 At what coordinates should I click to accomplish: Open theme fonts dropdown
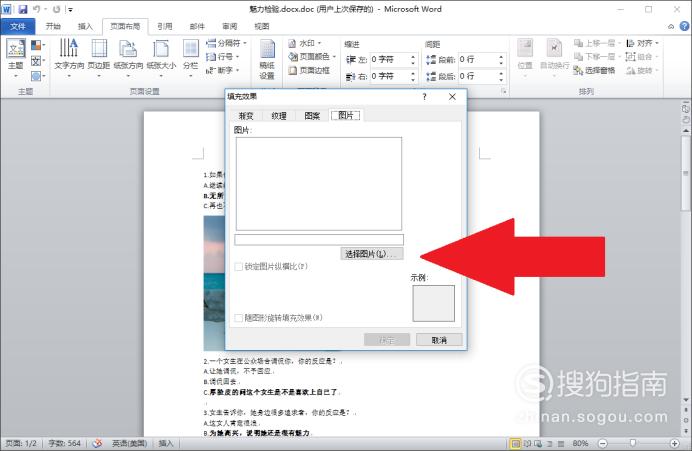[x=38, y=60]
